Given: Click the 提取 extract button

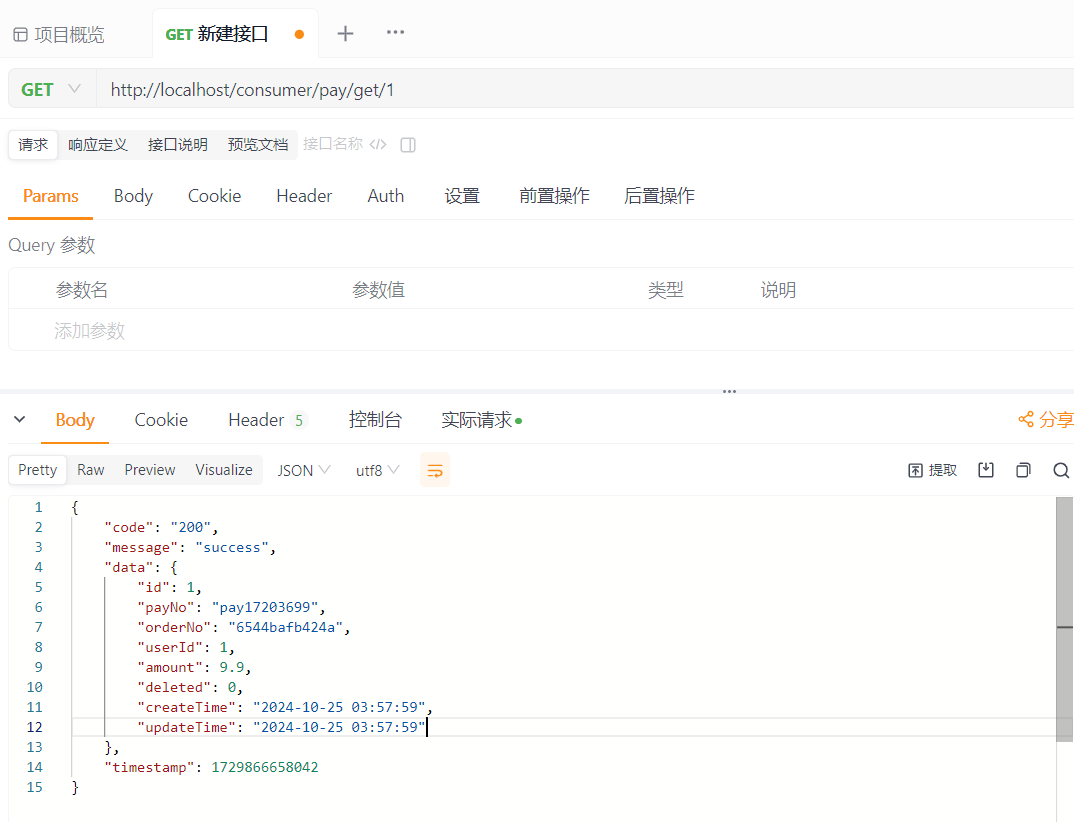Looking at the screenshot, I should click(x=932, y=470).
